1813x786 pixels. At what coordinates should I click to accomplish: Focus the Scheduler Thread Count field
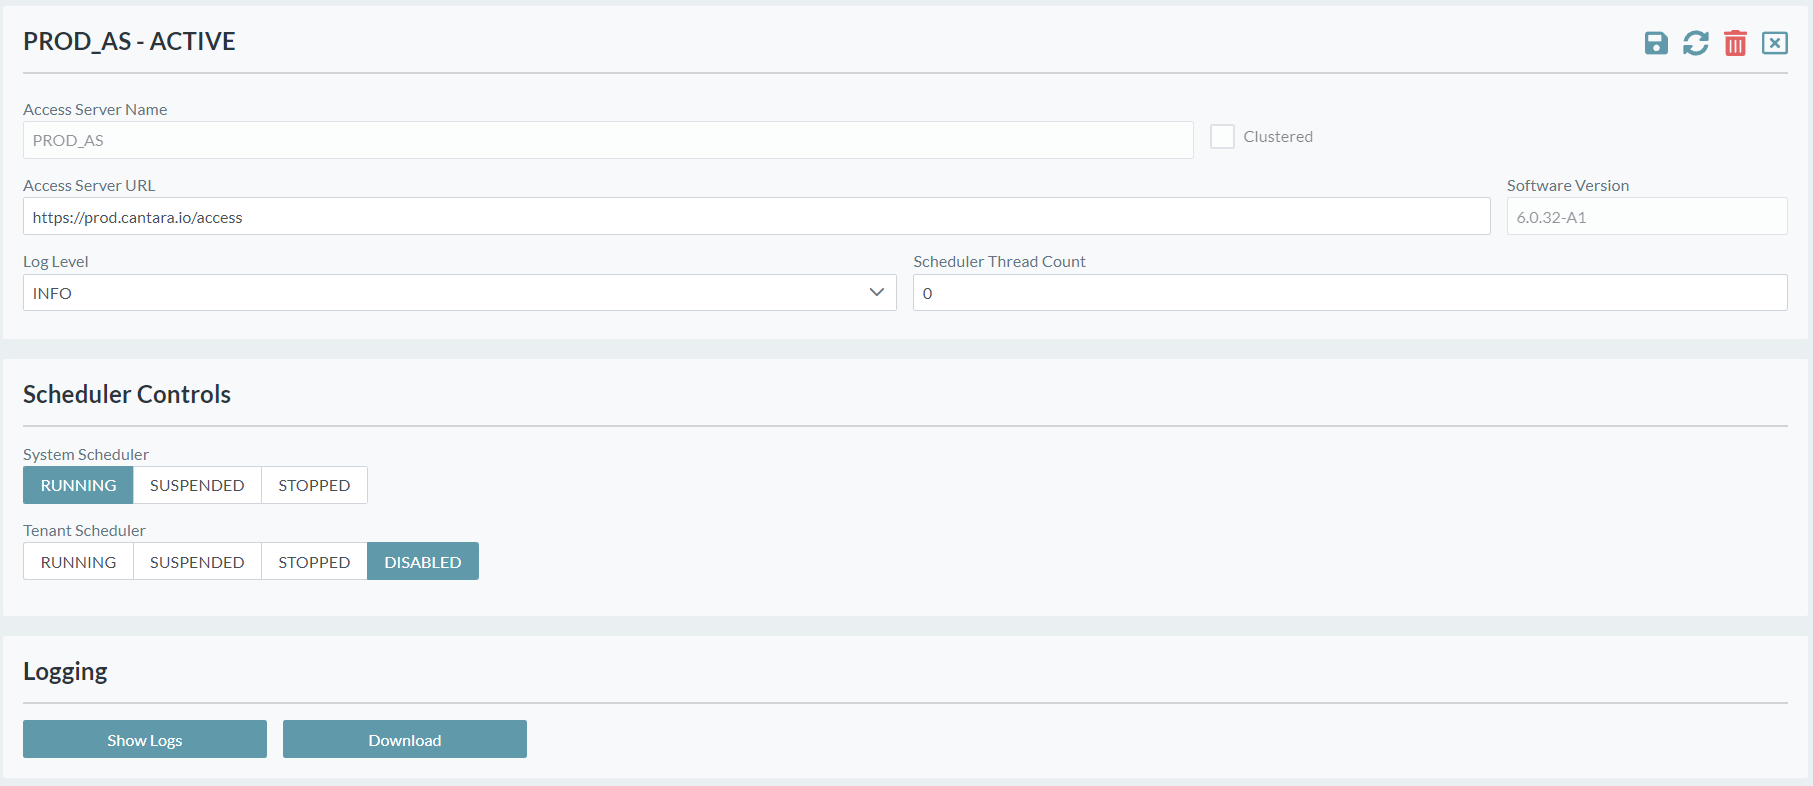tap(1349, 293)
